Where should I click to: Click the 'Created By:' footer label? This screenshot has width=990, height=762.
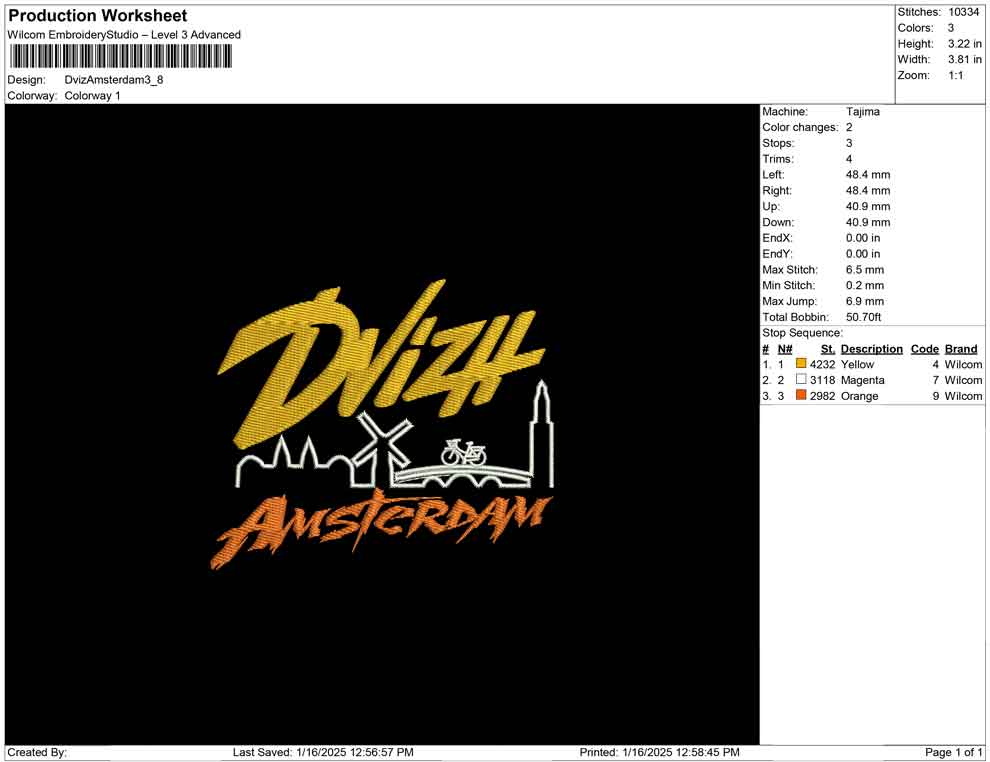[x=37, y=752]
